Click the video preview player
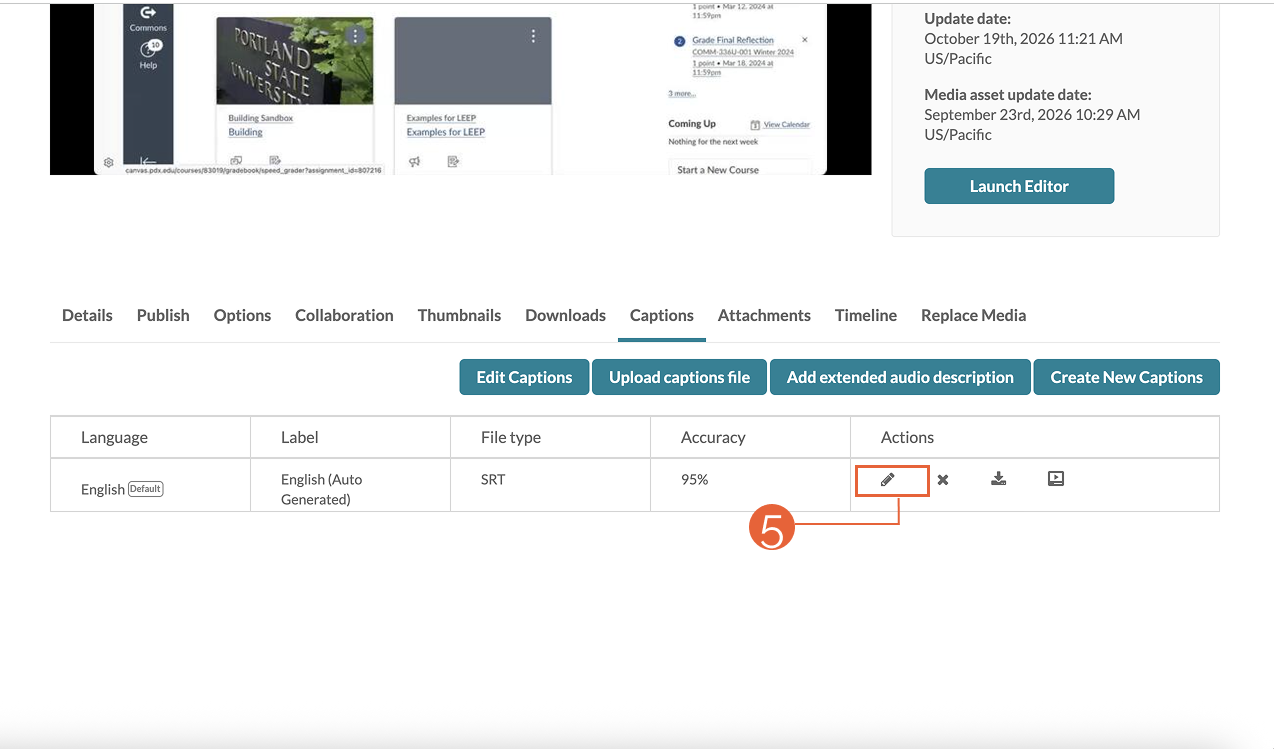Image resolution: width=1274 pixels, height=749 pixels. tap(460, 89)
